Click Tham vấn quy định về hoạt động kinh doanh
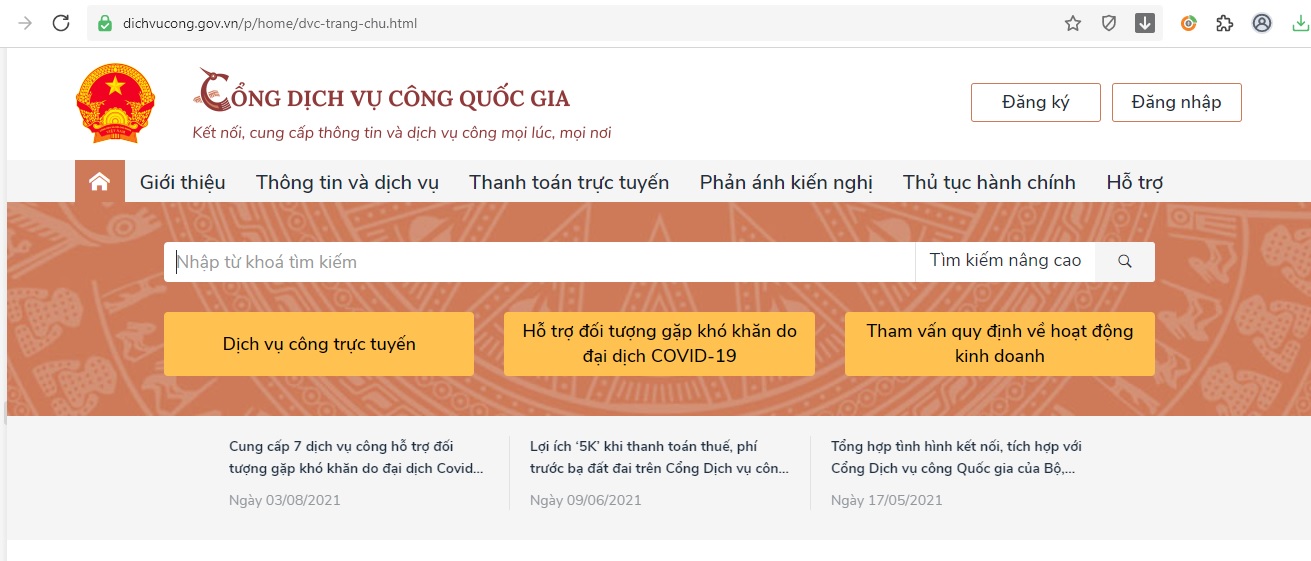Image resolution: width=1311 pixels, height=561 pixels. tap(1000, 344)
